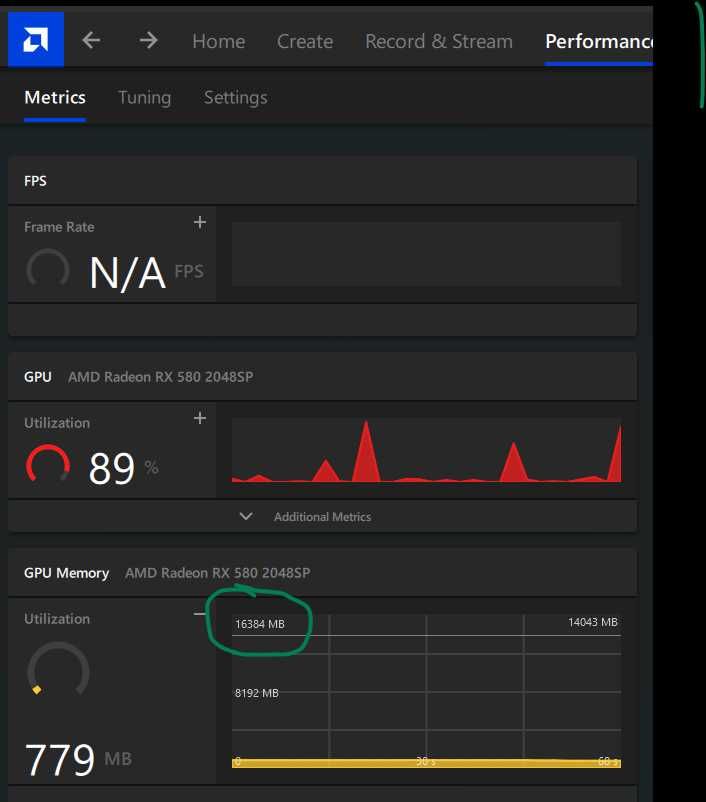This screenshot has width=706, height=802.
Task: Expand GPU Utilization metric with plus icon
Action: coord(200,418)
